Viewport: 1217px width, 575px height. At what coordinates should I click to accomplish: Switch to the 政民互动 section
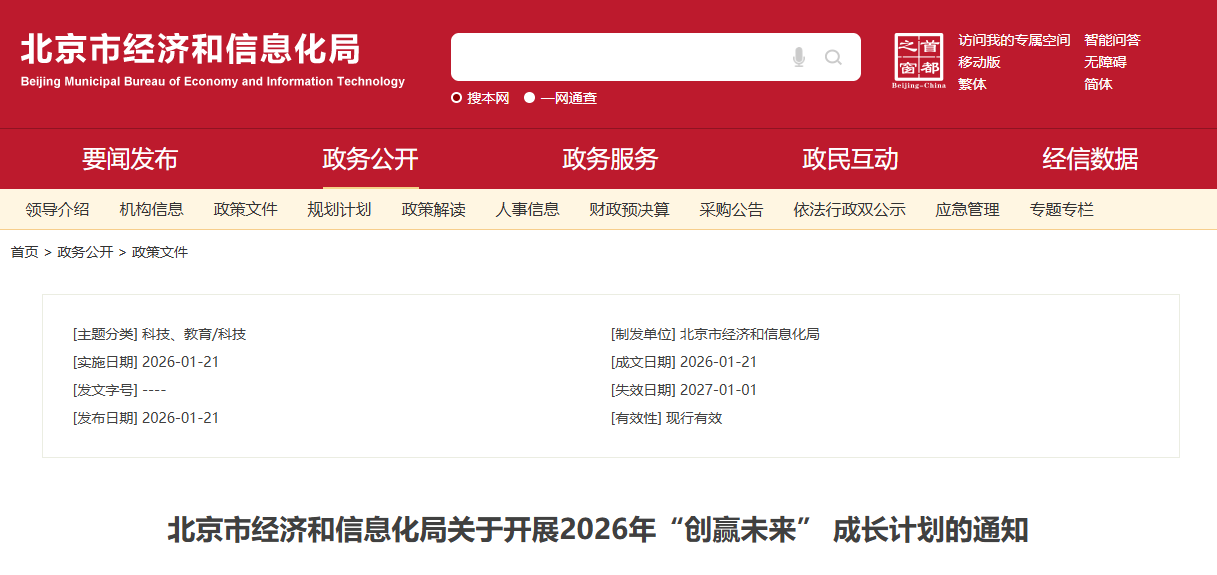[850, 159]
